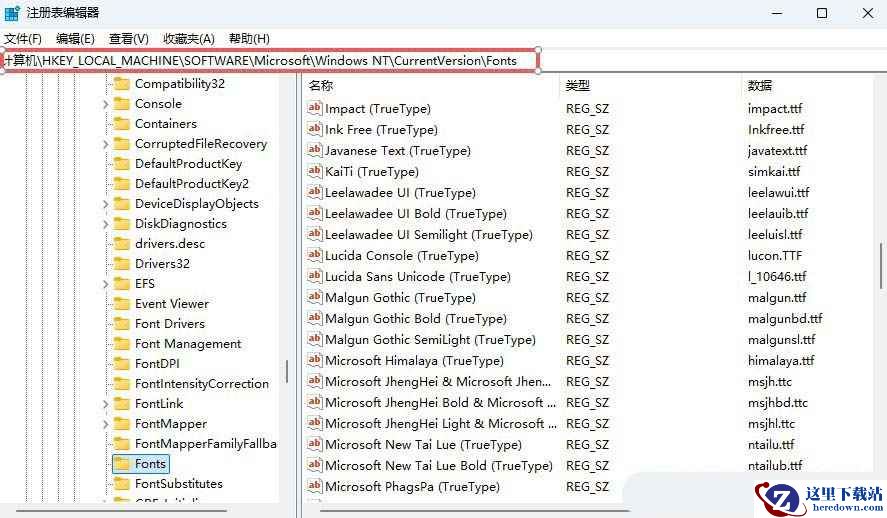Expand the FontLink registry key
Image resolution: width=887 pixels, height=518 pixels.
[x=106, y=404]
